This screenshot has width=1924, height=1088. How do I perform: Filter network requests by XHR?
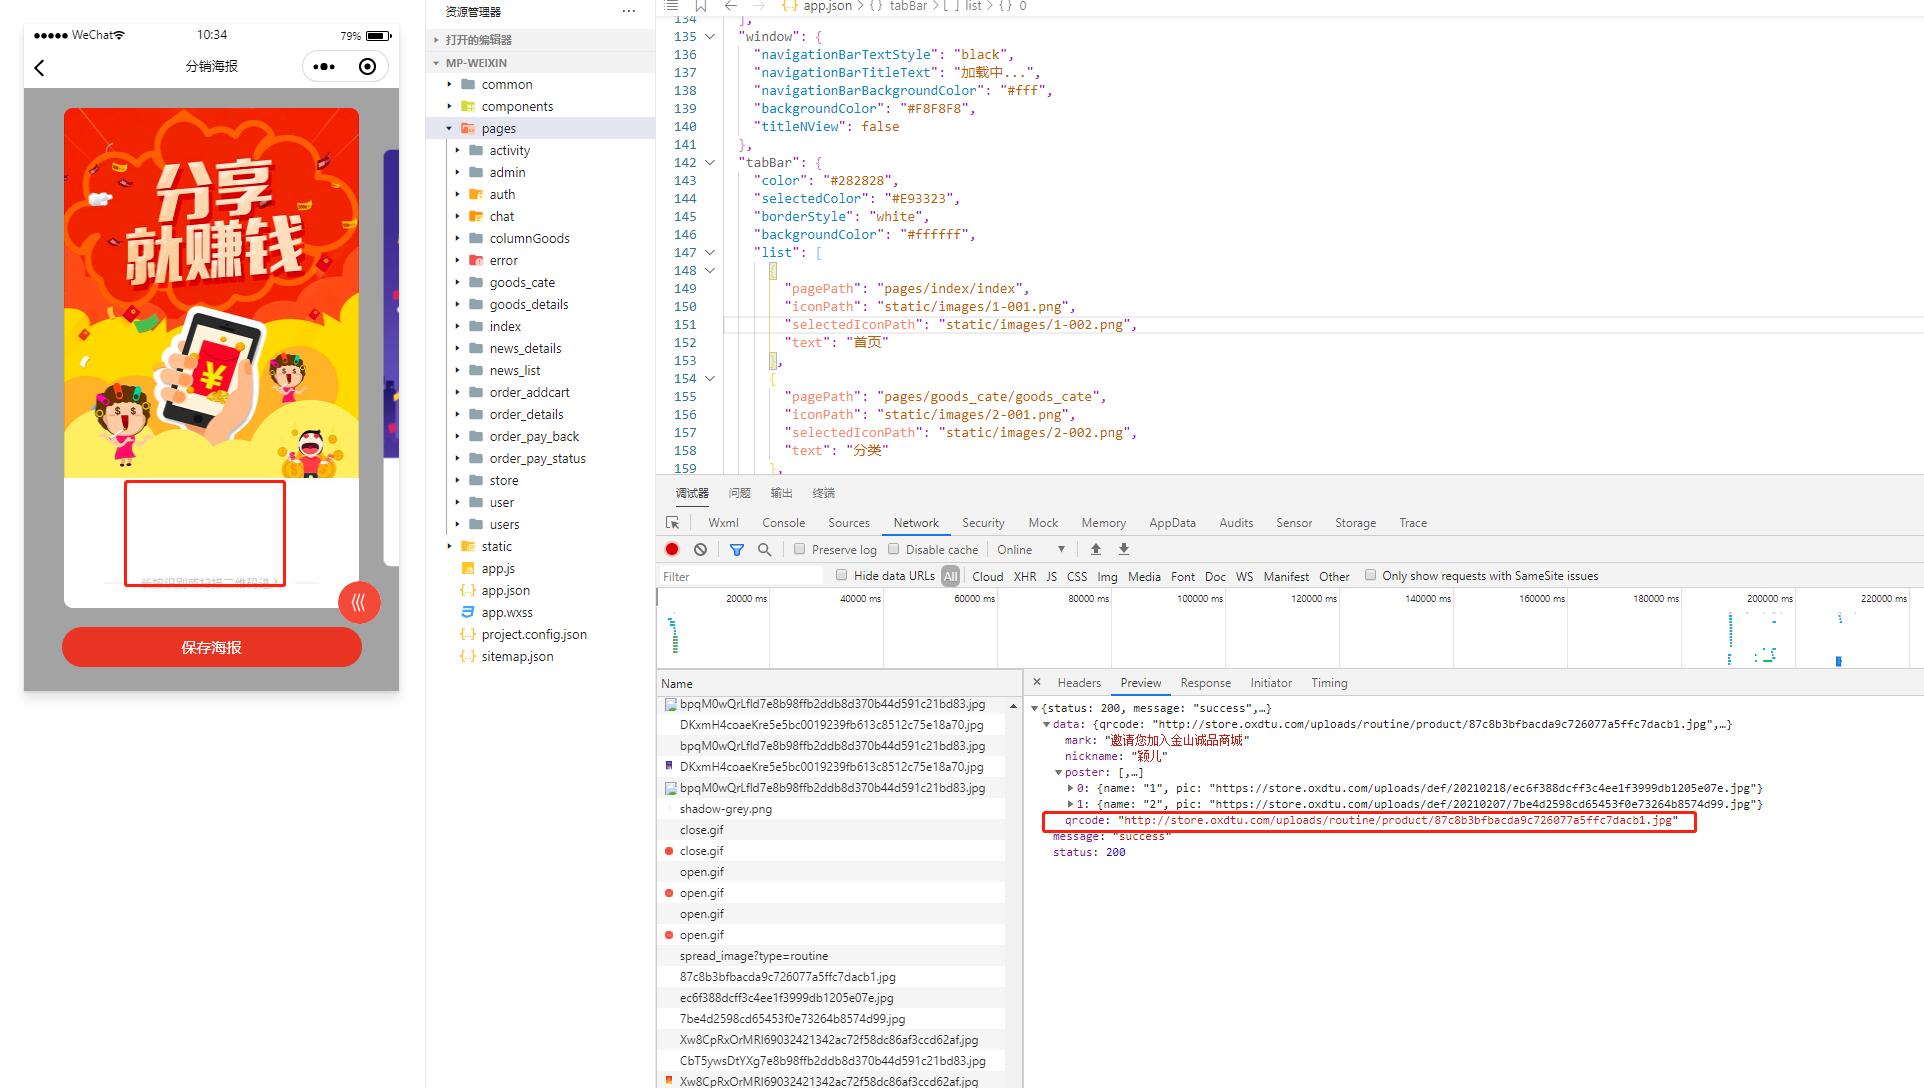click(1024, 576)
